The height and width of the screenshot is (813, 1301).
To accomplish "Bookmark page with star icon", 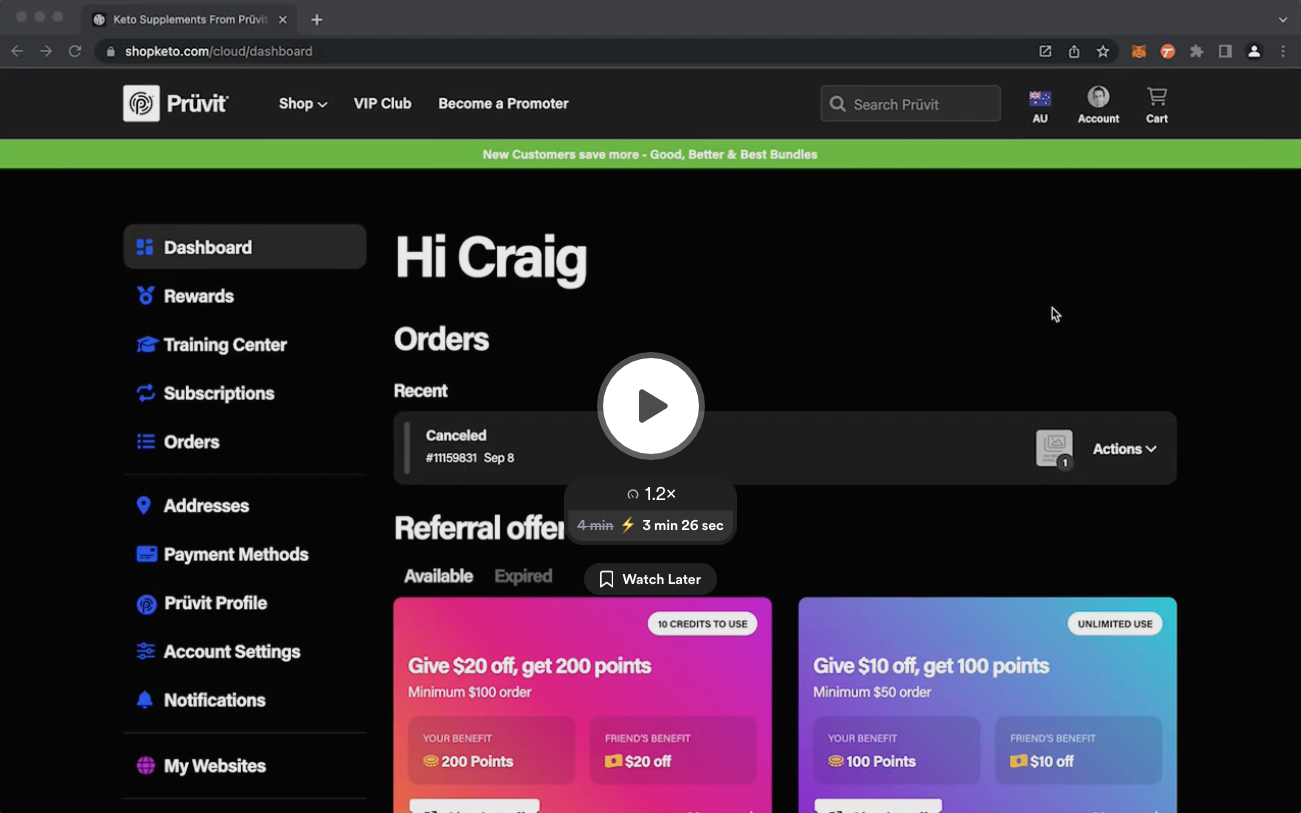I will pos(1103,51).
